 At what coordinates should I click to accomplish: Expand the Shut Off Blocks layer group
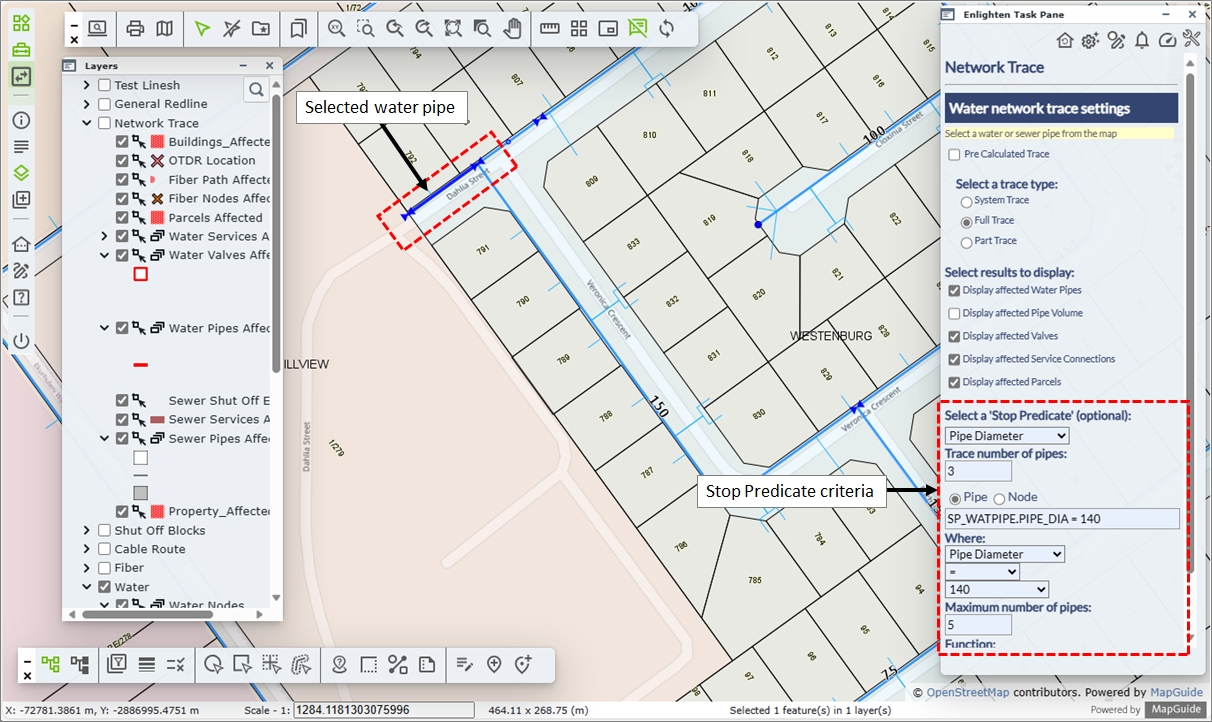point(87,531)
